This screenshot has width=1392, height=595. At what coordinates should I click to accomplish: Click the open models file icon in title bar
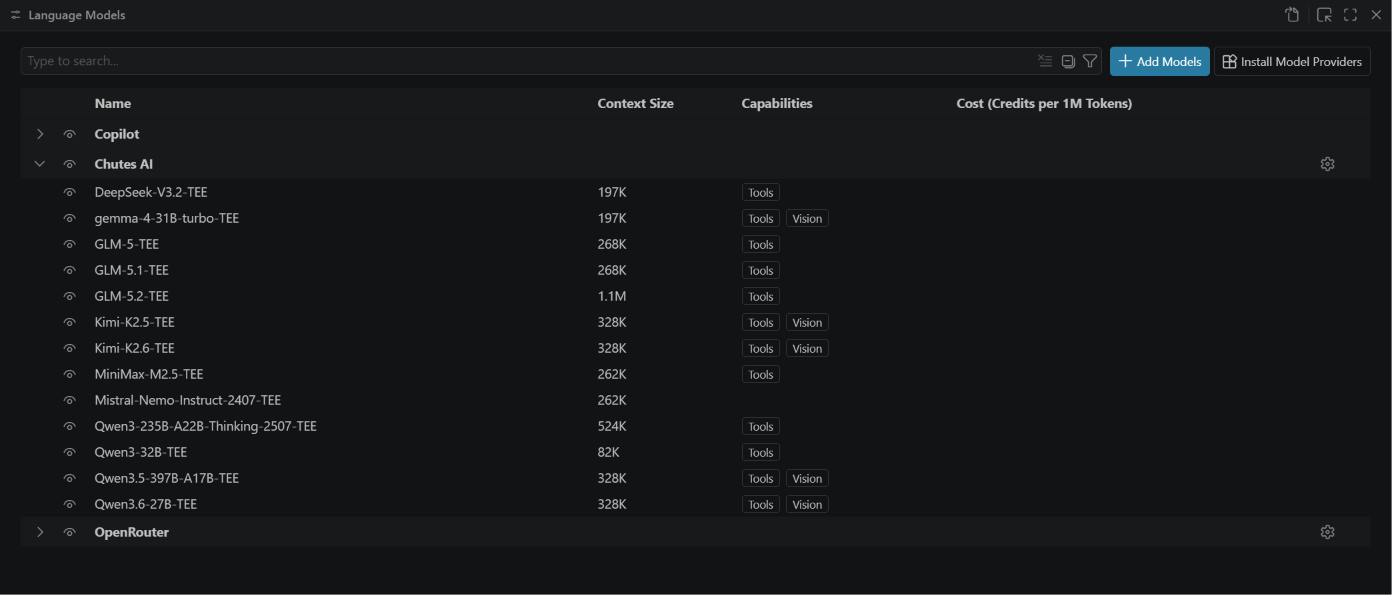(1292, 15)
